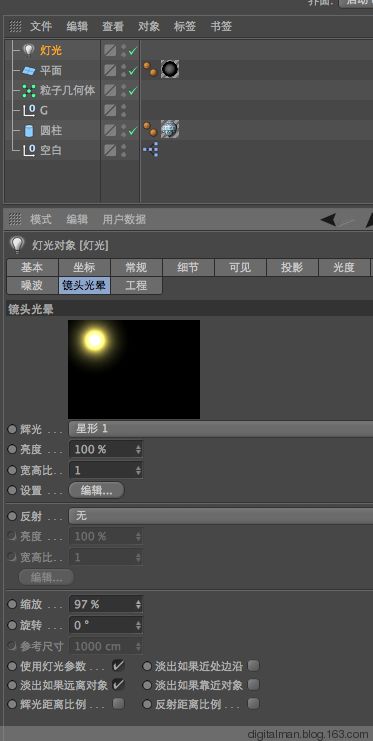Toggle visibility dots for 空白
This screenshot has width=373, height=741.
[123, 150]
